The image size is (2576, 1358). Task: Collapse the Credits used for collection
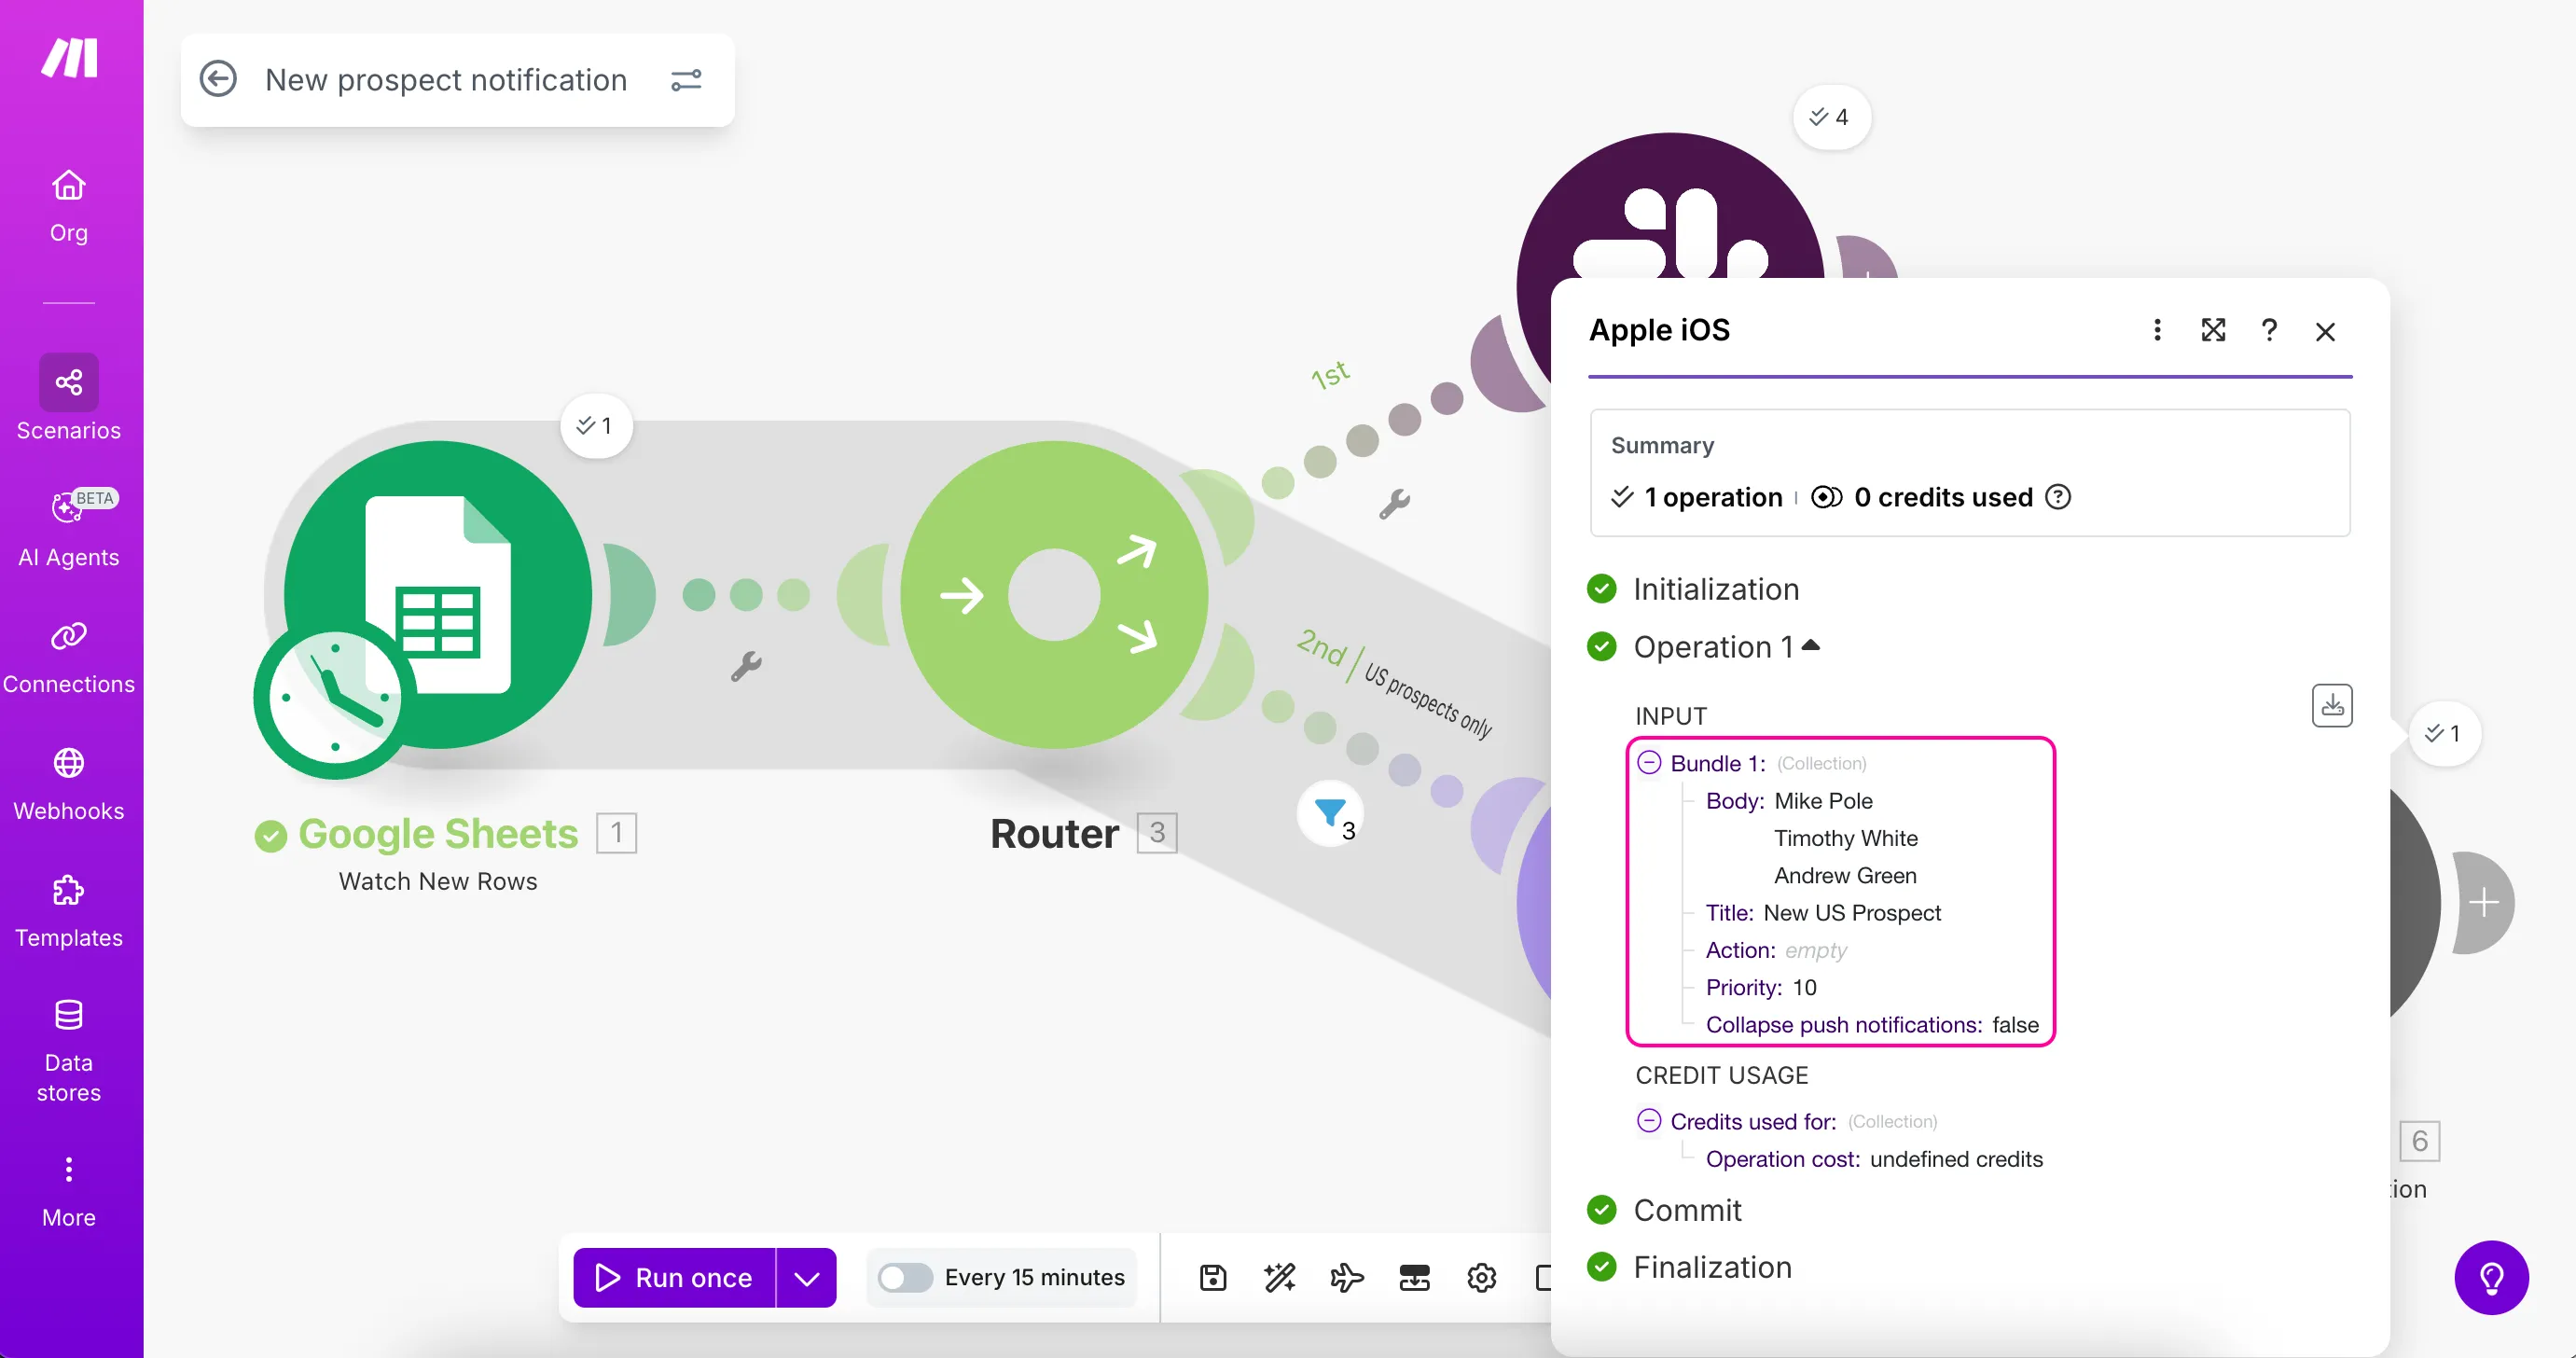(1649, 1120)
